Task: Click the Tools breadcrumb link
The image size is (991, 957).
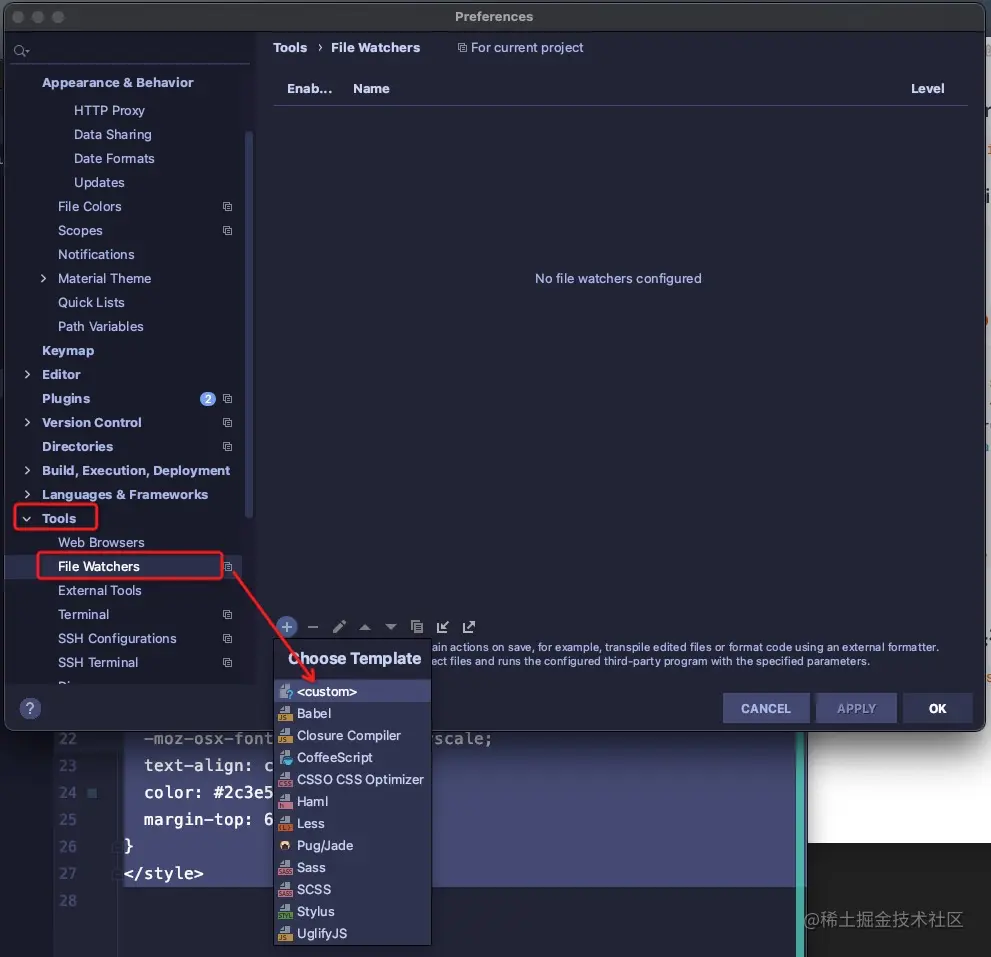Action: (289, 47)
